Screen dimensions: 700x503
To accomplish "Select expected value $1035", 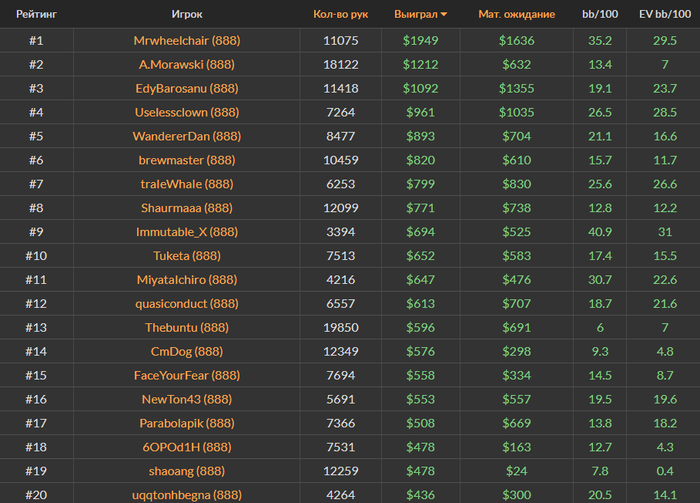I will (x=517, y=112).
